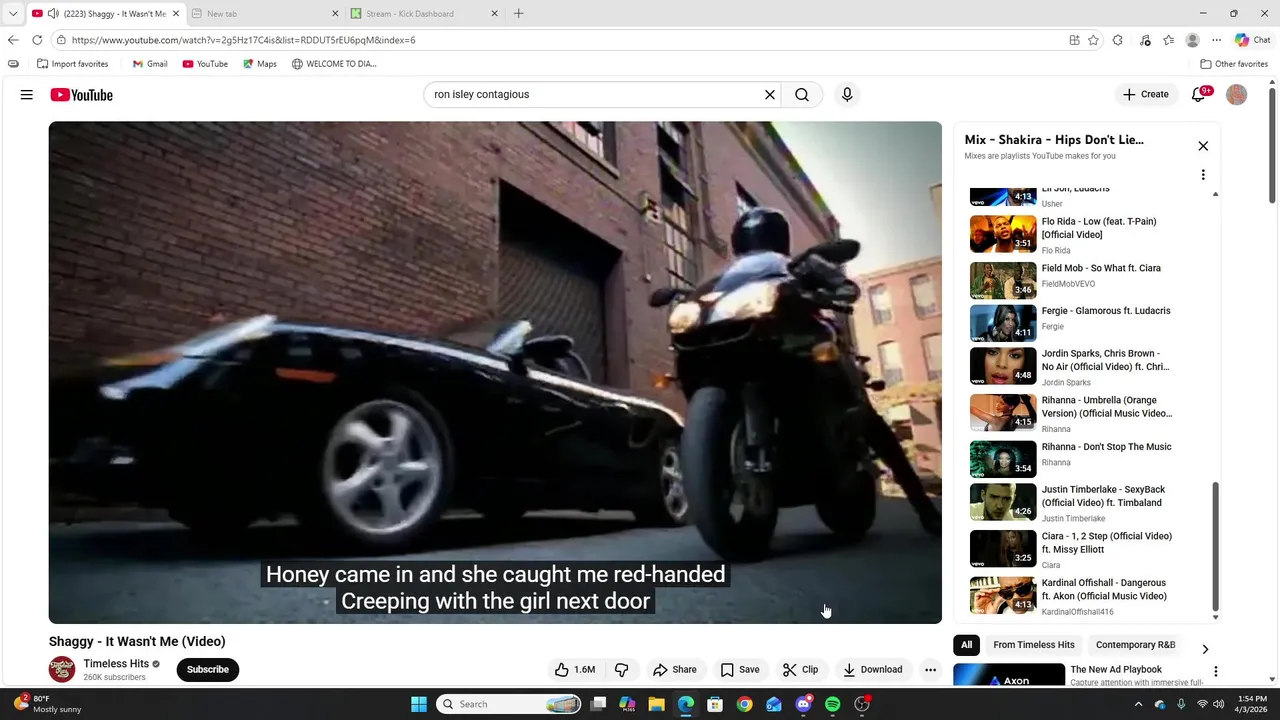
Task: Open Google Chrome from the taskbar
Action: pos(744,704)
